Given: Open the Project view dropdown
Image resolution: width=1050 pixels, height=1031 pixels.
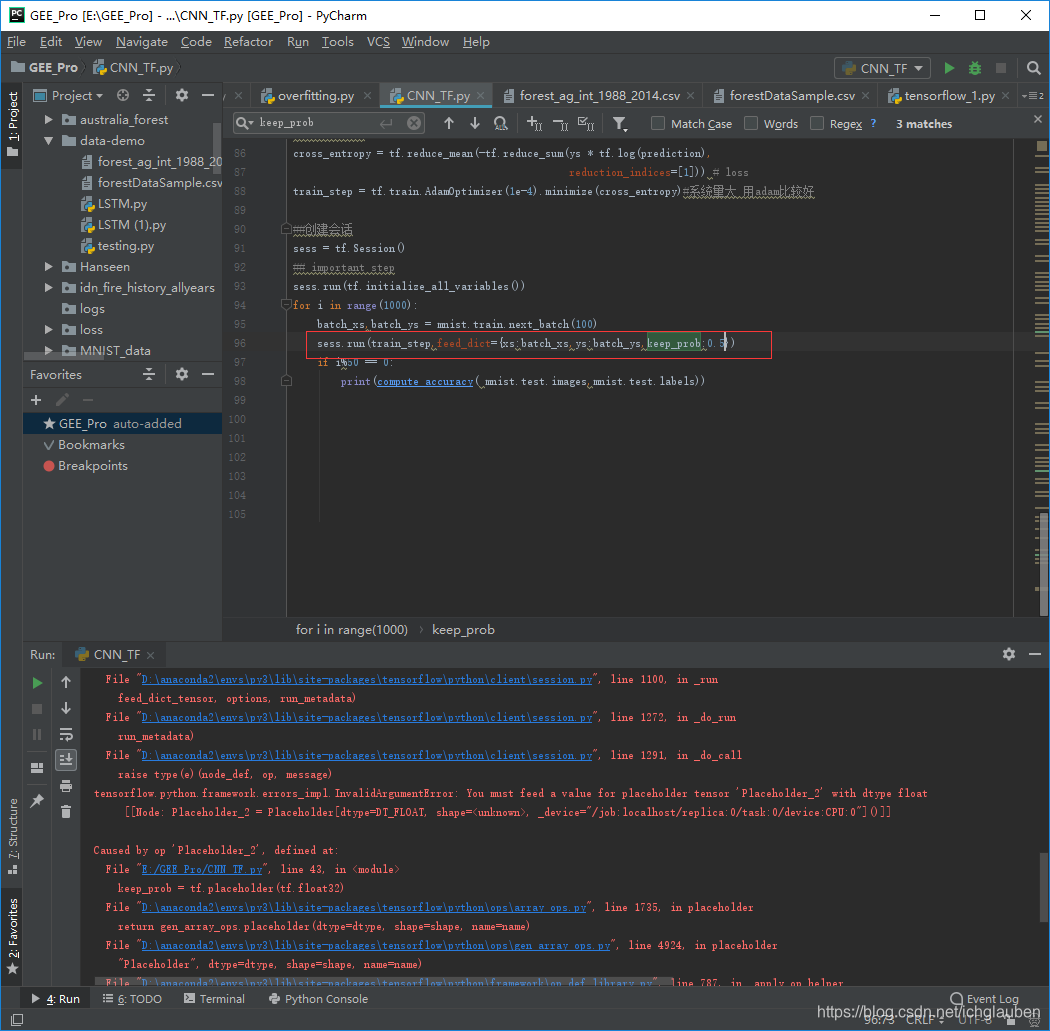Looking at the screenshot, I should [68, 95].
